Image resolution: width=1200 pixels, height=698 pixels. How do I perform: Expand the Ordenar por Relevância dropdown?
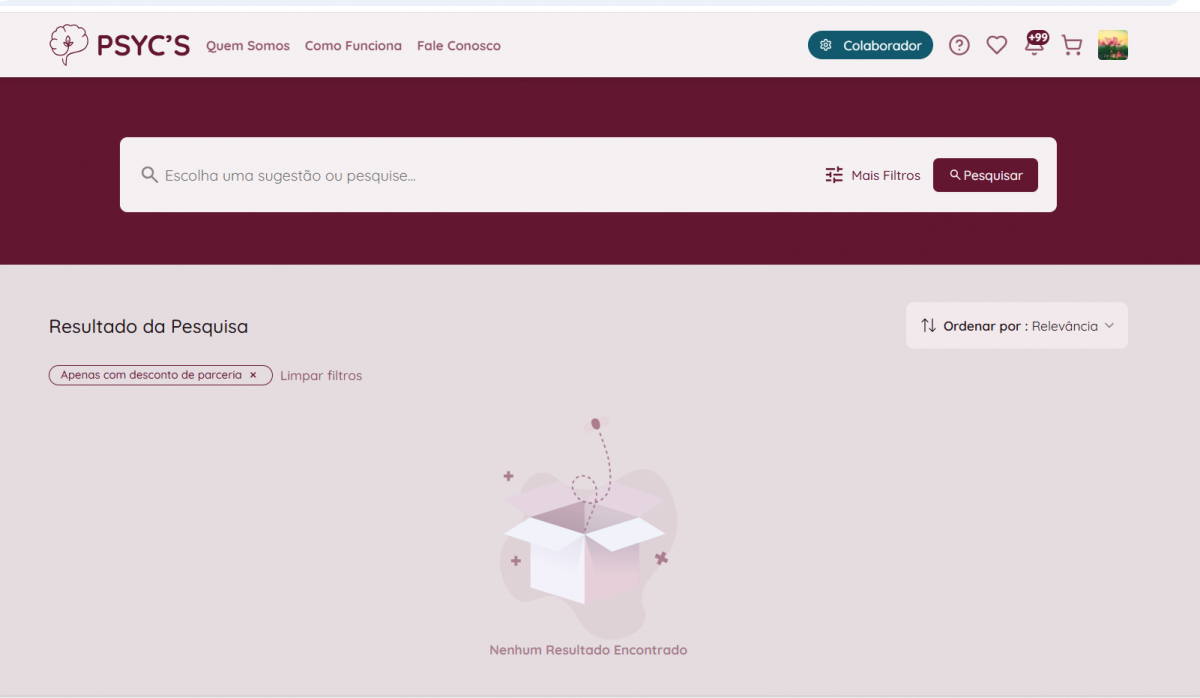coord(1017,326)
